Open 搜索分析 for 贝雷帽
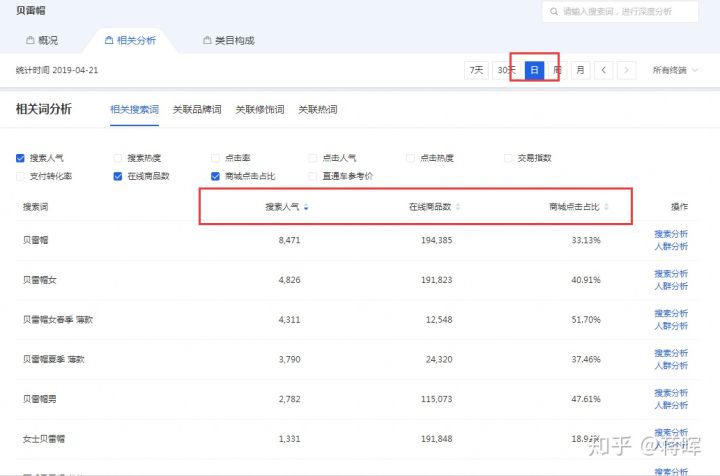This screenshot has height=476, width=720. click(x=671, y=234)
